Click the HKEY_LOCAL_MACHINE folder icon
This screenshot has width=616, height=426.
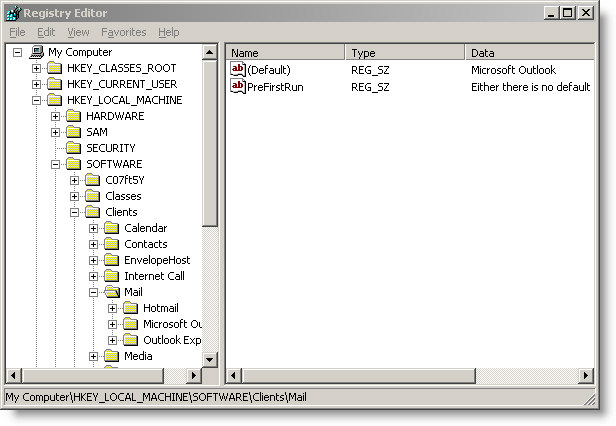55,100
